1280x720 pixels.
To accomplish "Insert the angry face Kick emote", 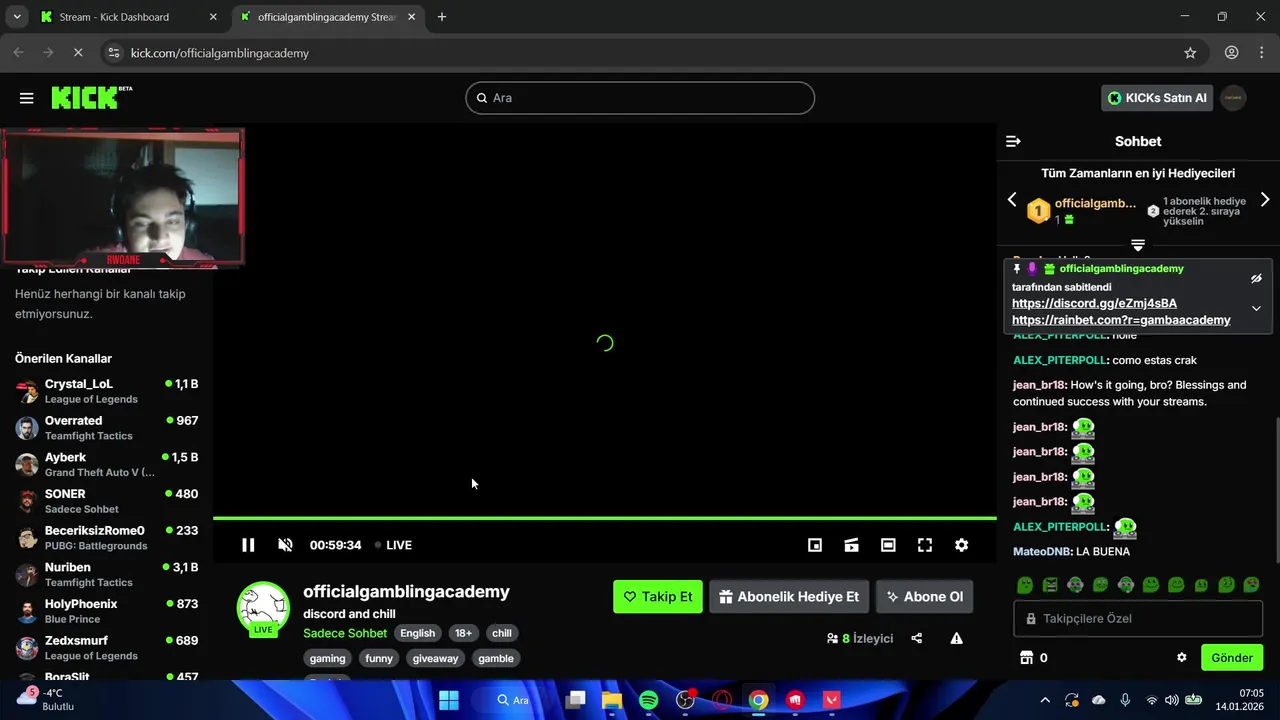I will tap(1050, 585).
